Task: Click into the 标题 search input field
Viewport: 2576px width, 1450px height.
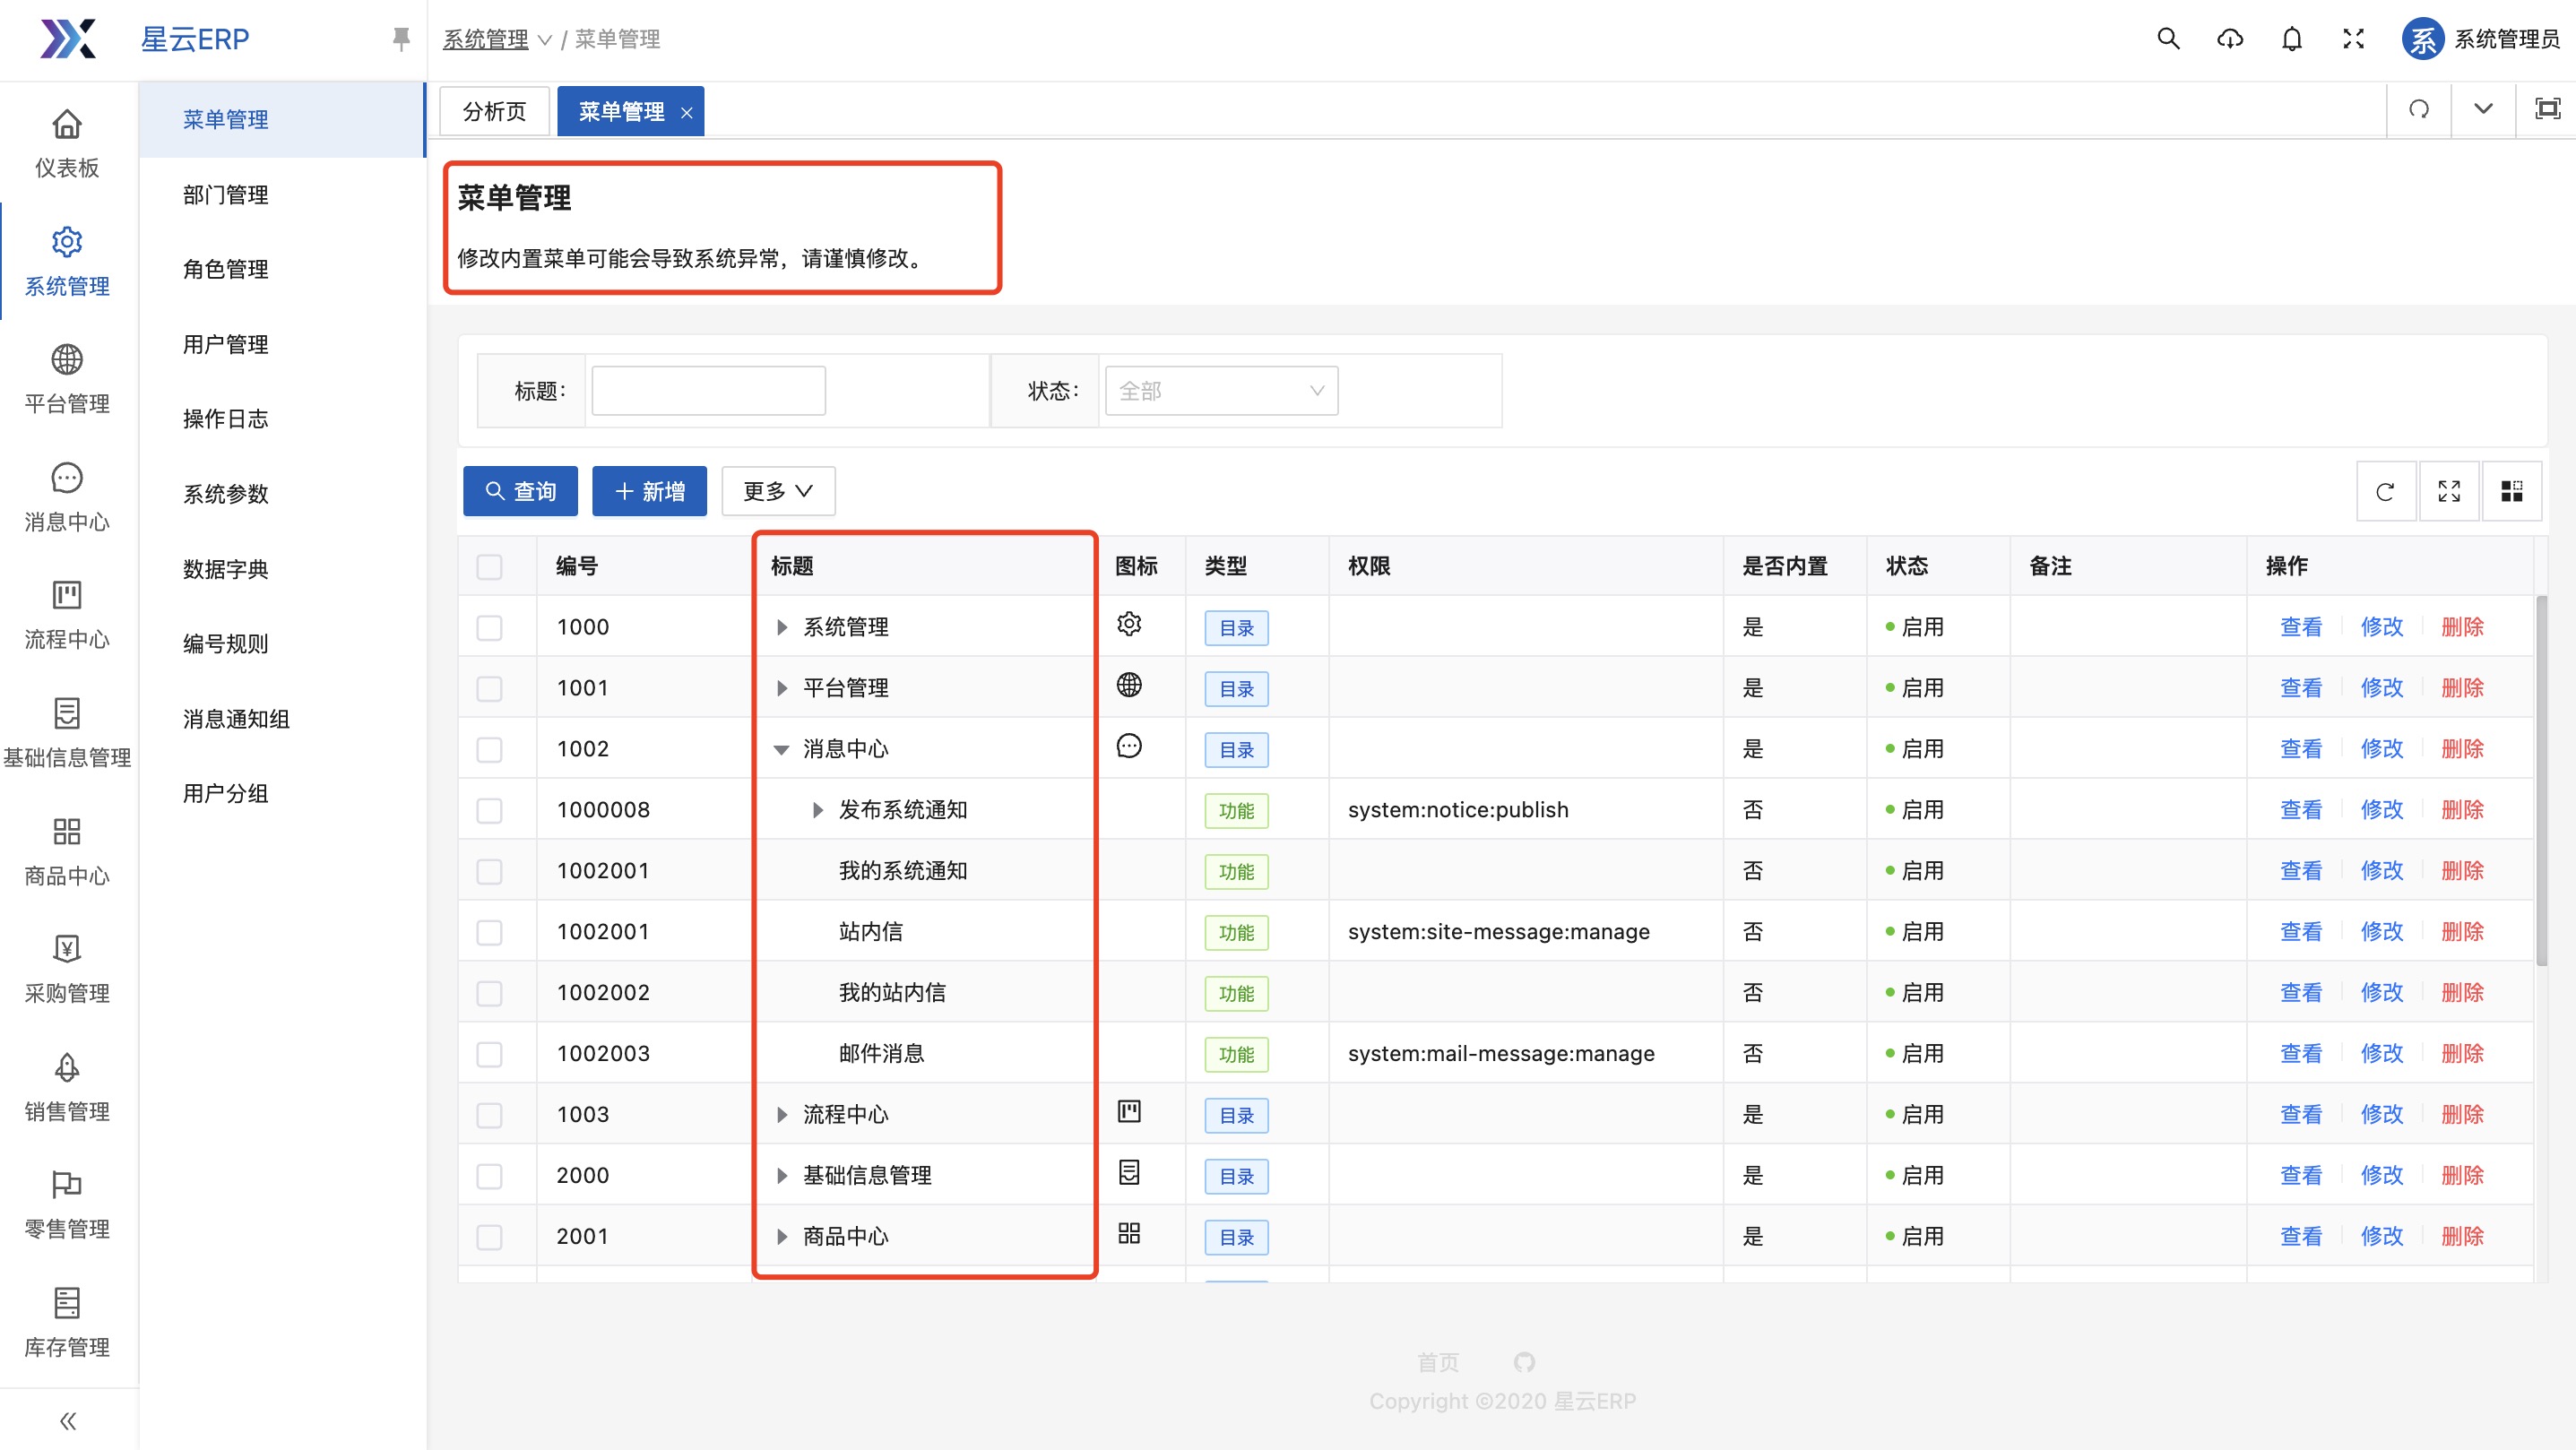Action: (708, 391)
